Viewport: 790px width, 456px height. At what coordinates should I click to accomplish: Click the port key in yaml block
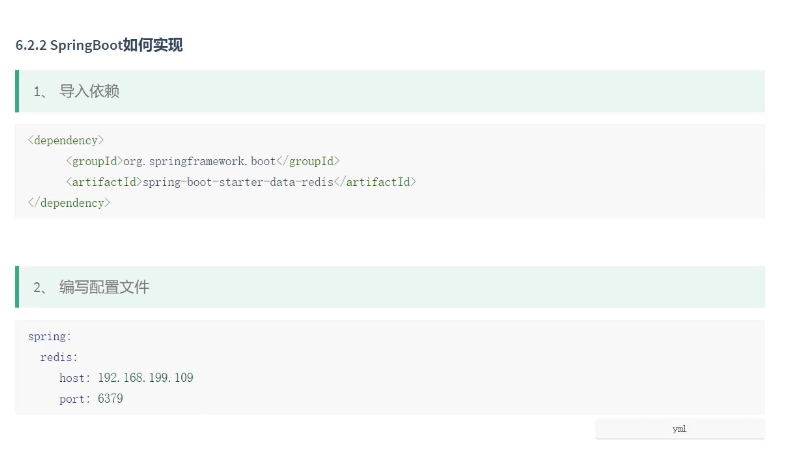pyautogui.click(x=73, y=399)
